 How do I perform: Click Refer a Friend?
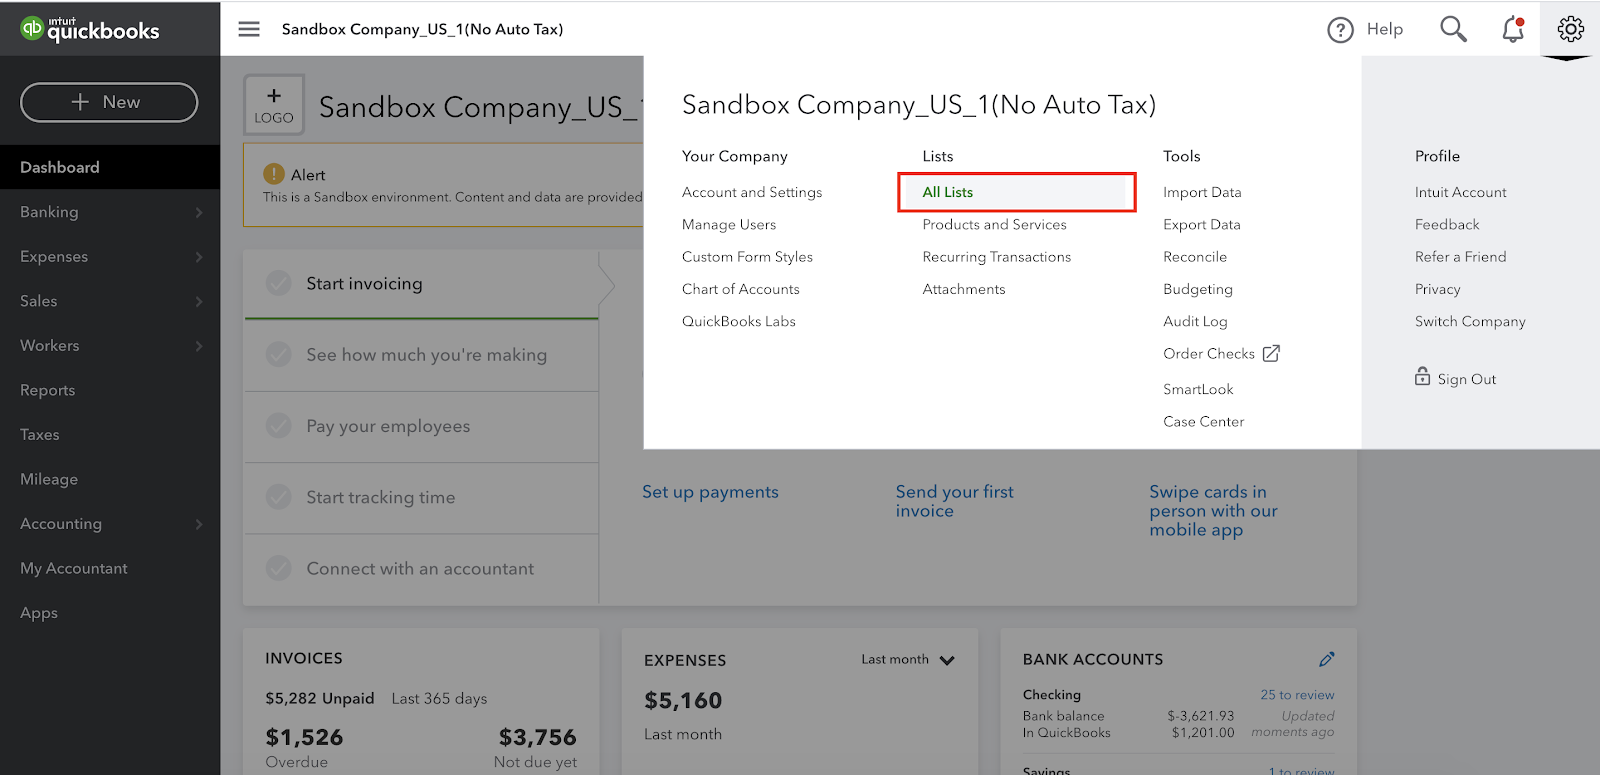click(1460, 257)
